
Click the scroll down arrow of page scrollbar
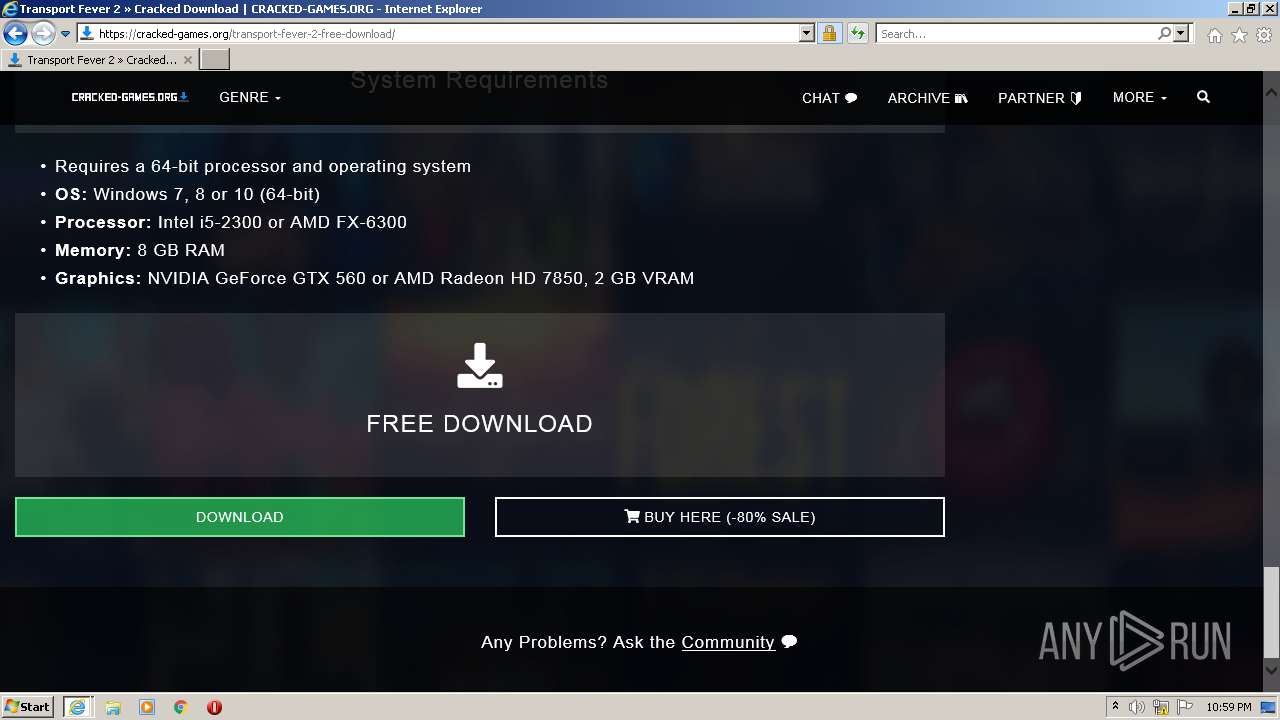point(1271,671)
